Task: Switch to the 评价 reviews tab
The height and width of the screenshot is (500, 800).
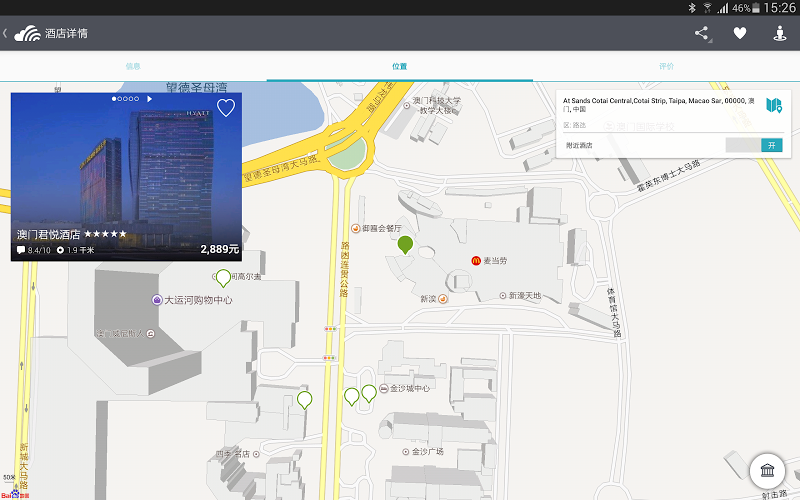Action: pyautogui.click(x=666, y=66)
